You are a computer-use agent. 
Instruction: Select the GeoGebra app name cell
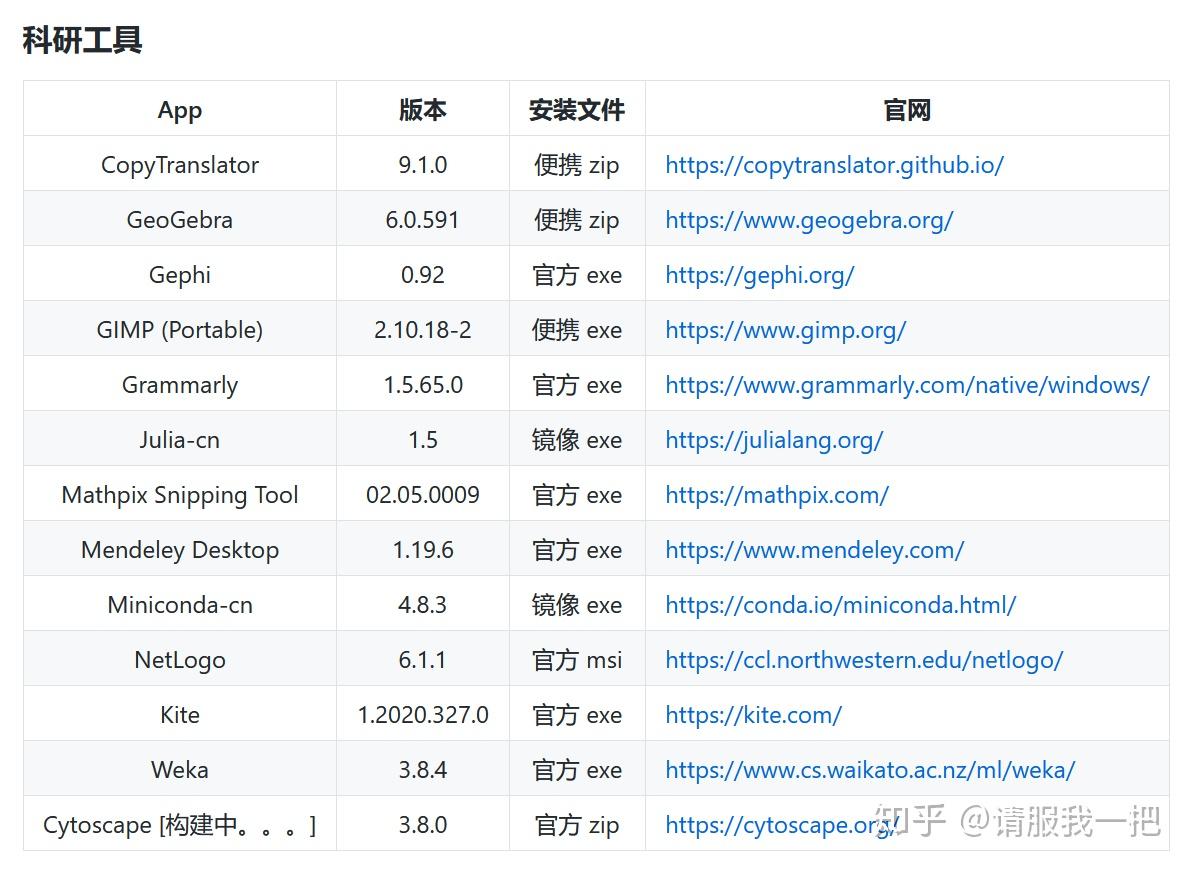180,220
